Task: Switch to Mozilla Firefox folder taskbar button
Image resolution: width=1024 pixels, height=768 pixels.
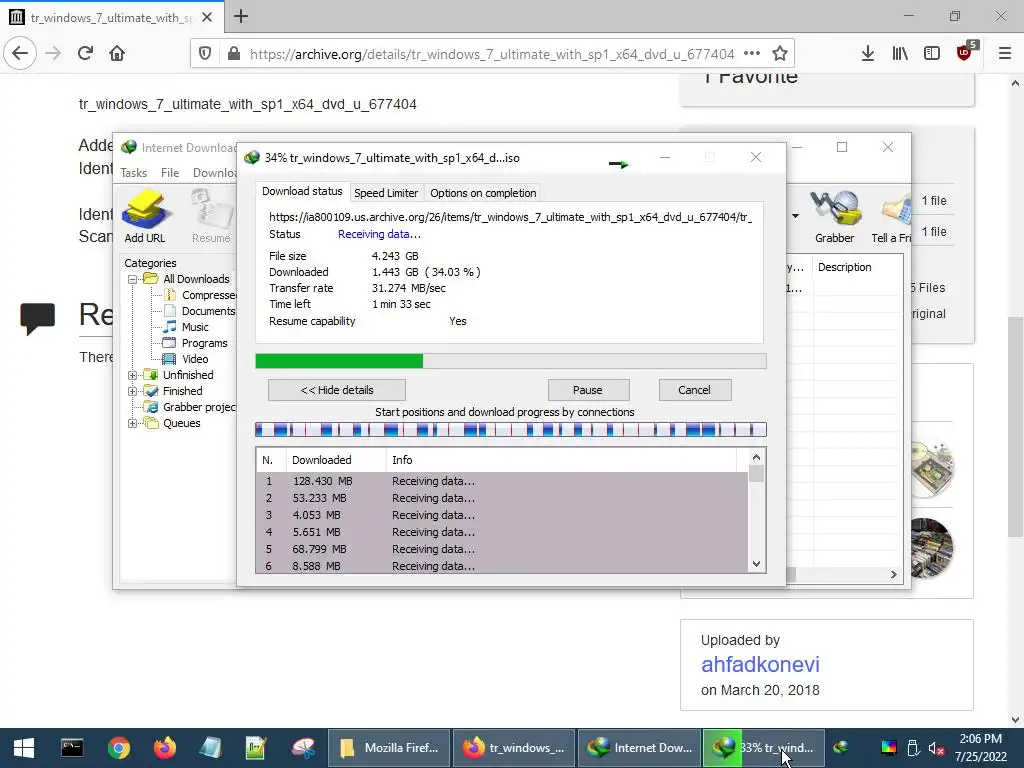Action: click(x=389, y=748)
